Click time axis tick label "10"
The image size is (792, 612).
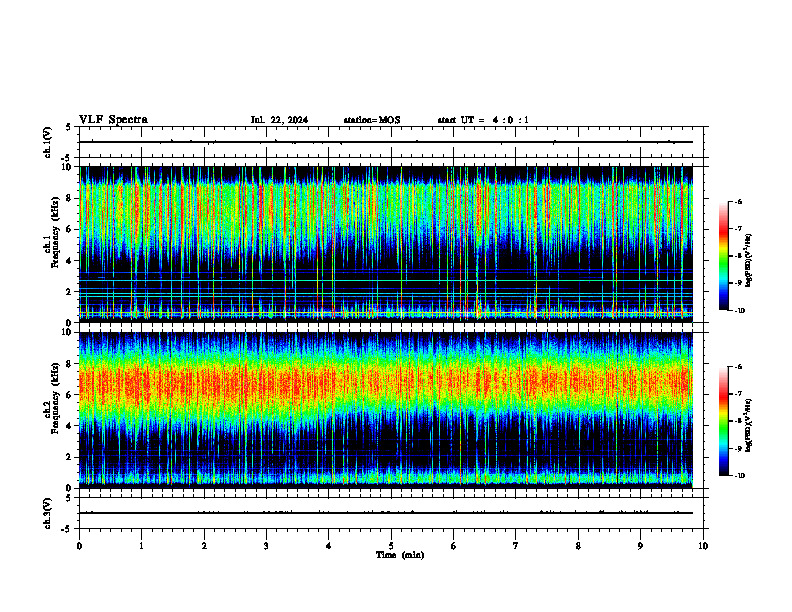tap(703, 546)
